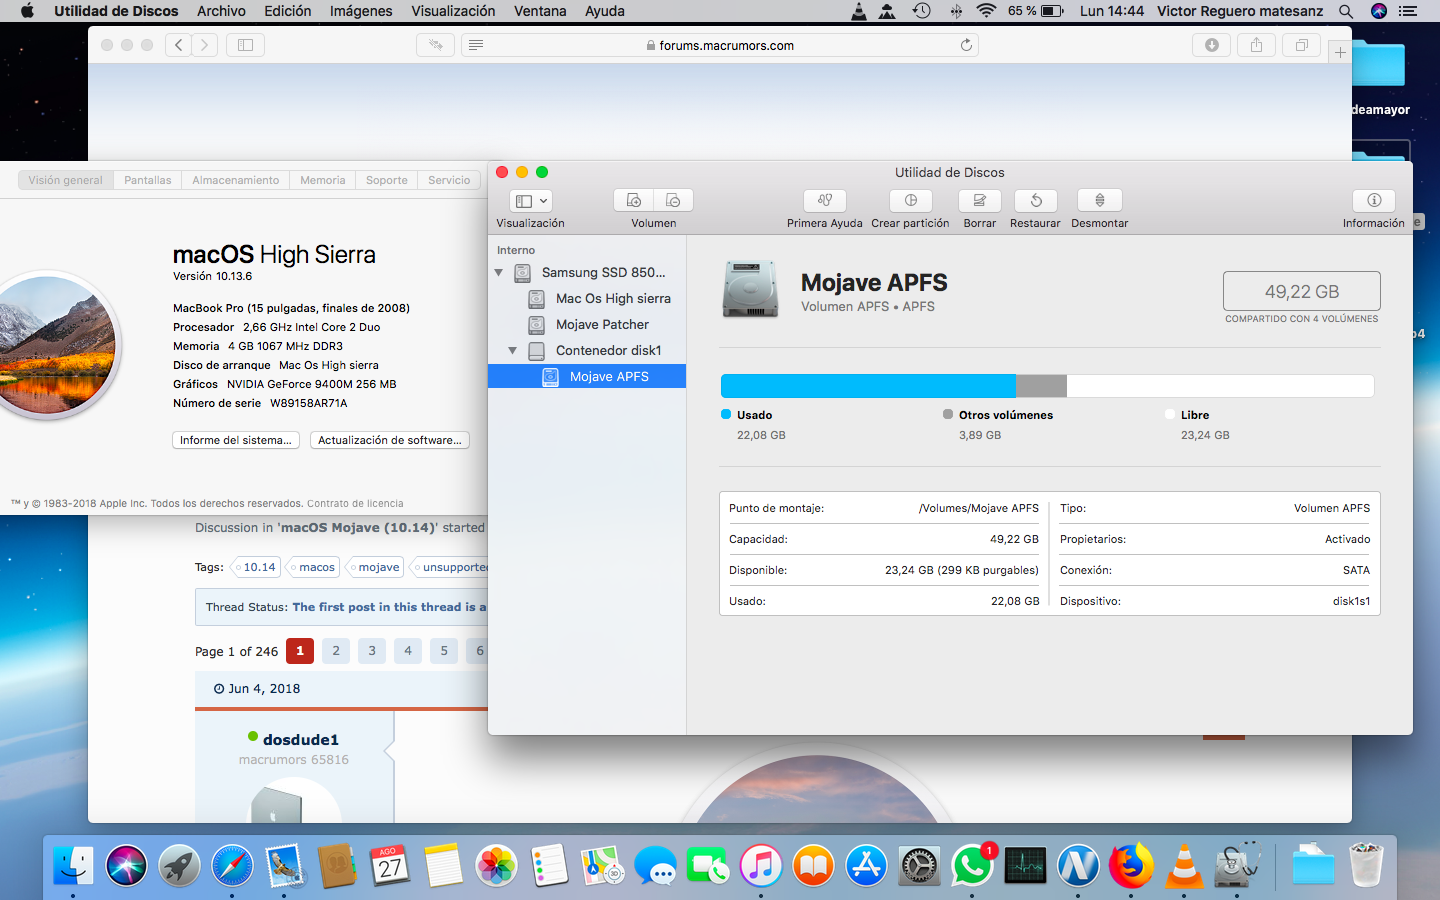Image resolution: width=1440 pixels, height=900 pixels.
Task: Open Finder from the dock
Action: tap(73, 866)
